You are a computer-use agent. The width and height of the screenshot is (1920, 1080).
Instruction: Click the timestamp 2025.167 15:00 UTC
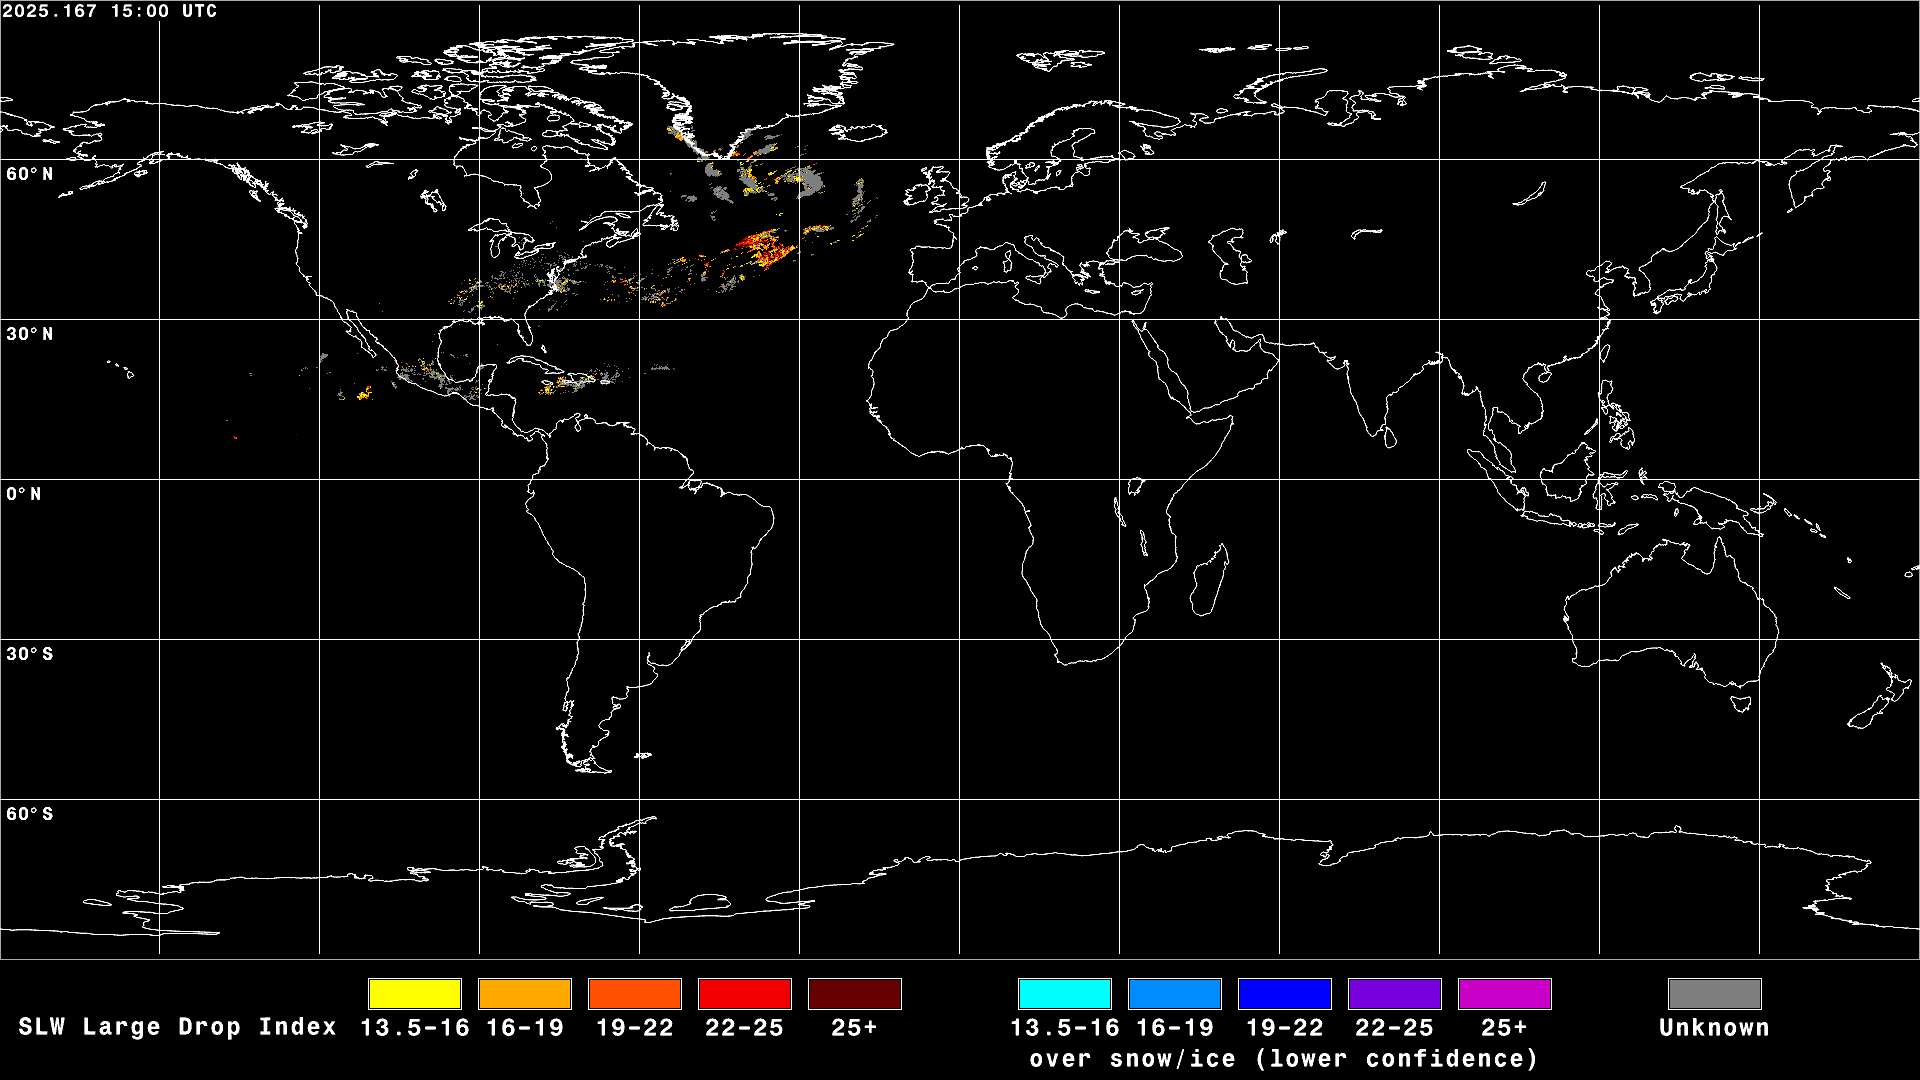click(109, 12)
